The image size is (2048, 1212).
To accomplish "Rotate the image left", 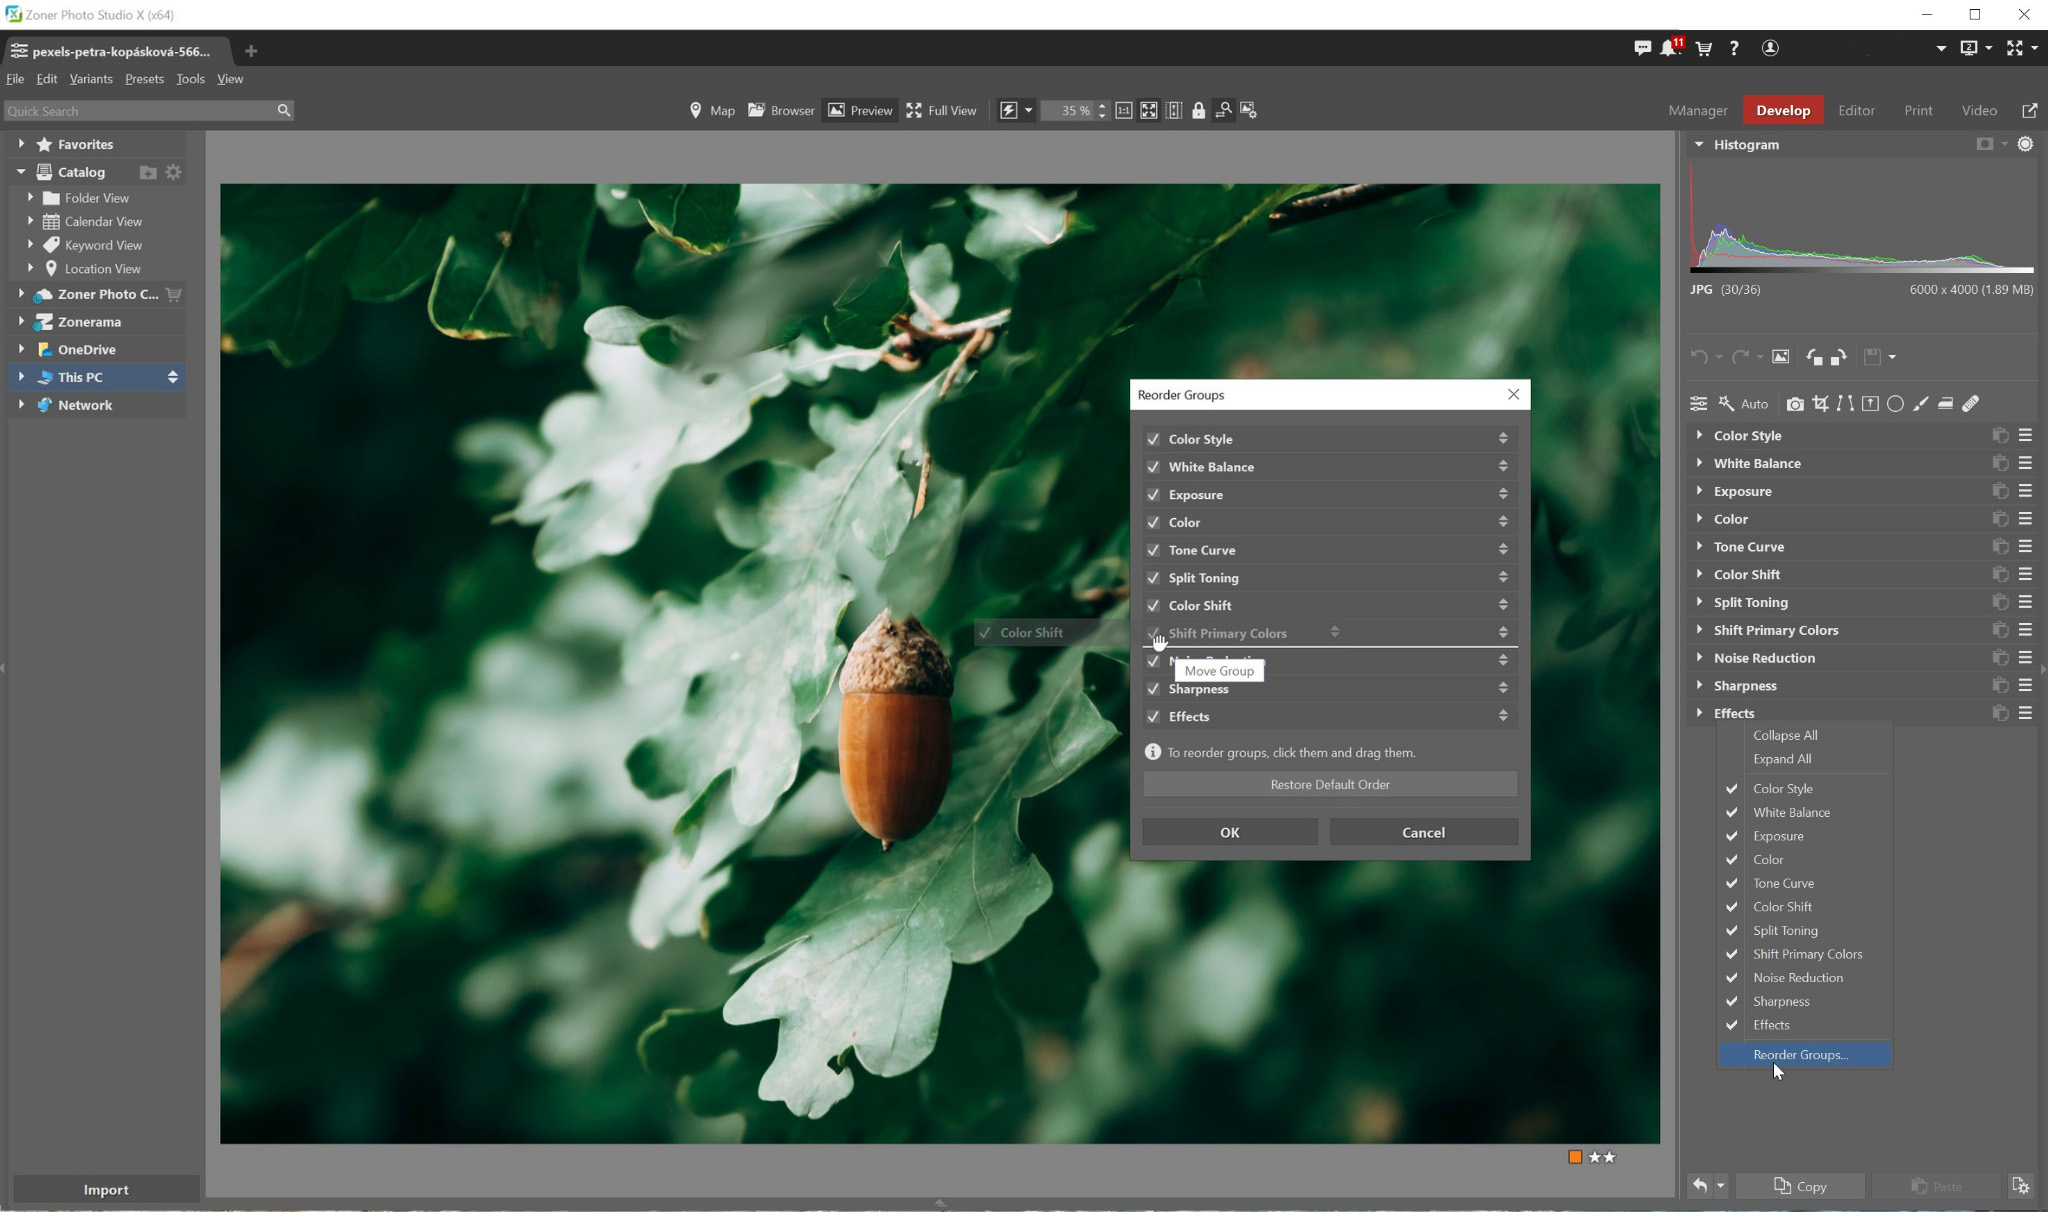I will coord(1815,356).
